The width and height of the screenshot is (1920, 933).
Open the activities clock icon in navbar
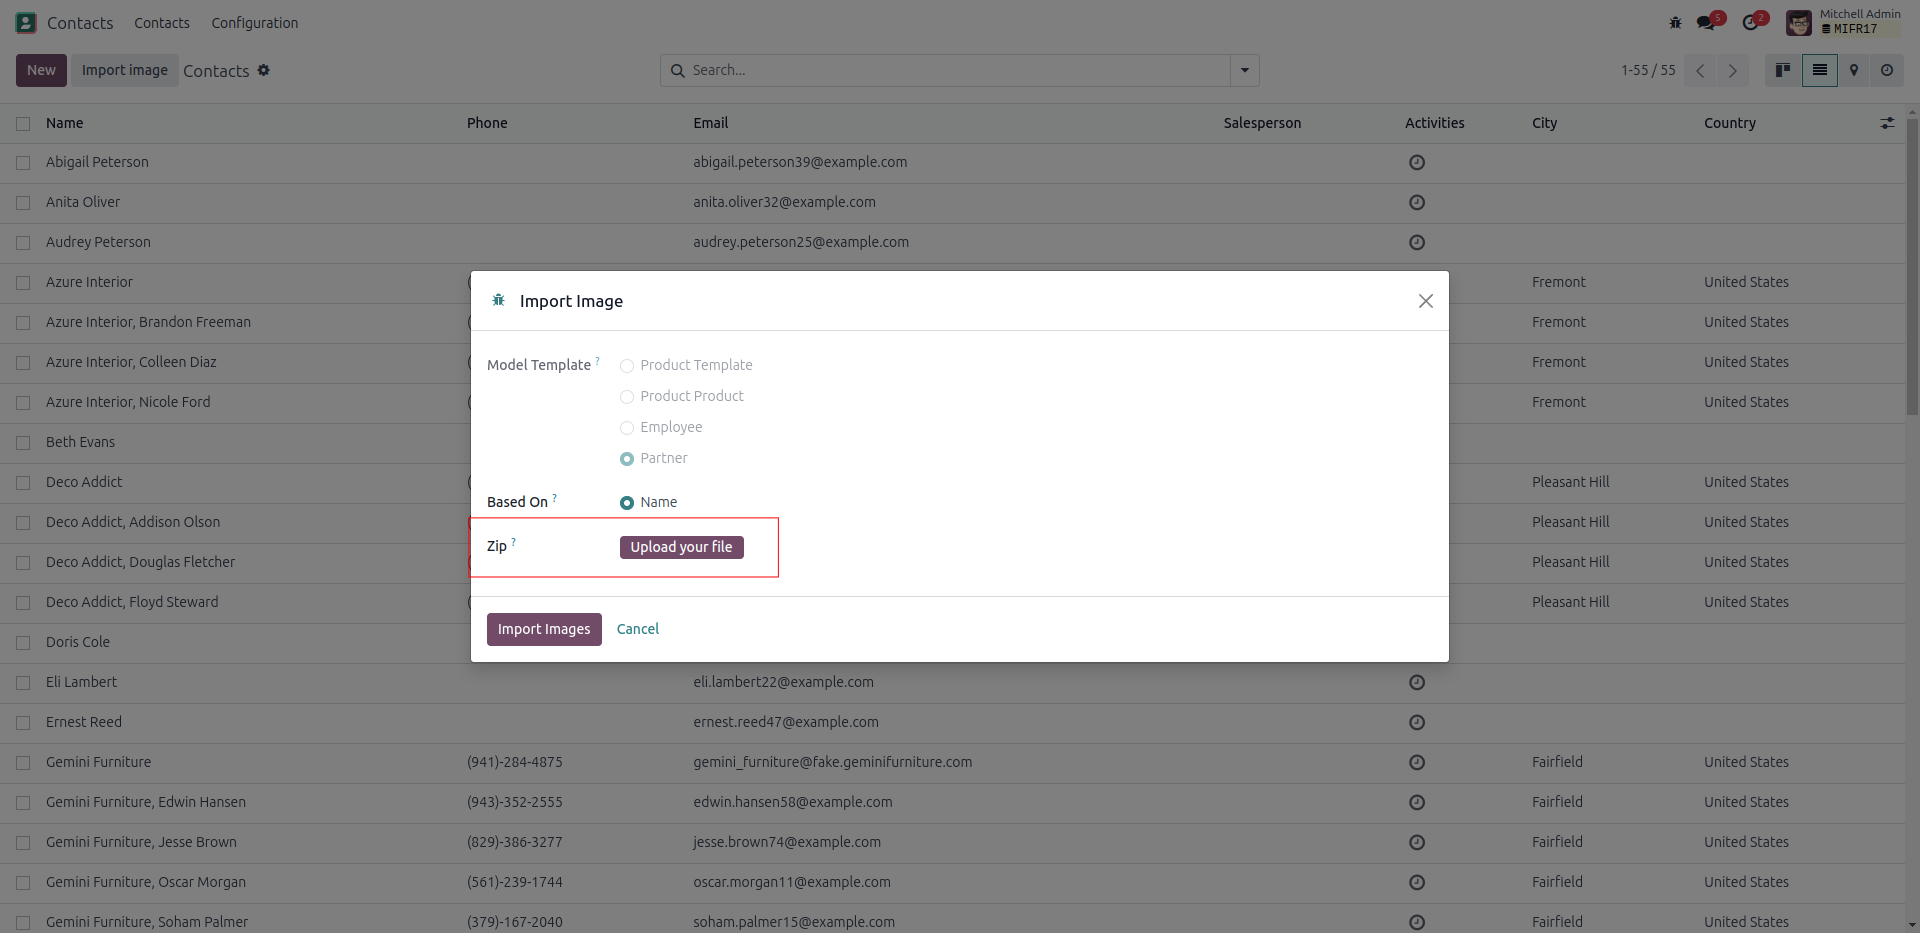[1751, 22]
